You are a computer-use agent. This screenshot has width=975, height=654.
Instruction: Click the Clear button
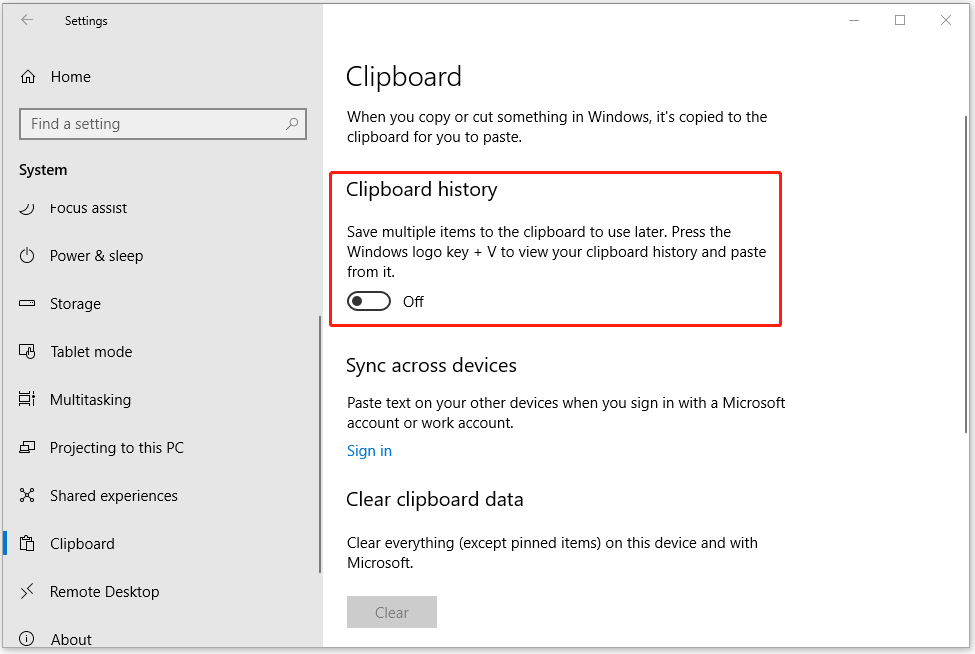point(392,612)
